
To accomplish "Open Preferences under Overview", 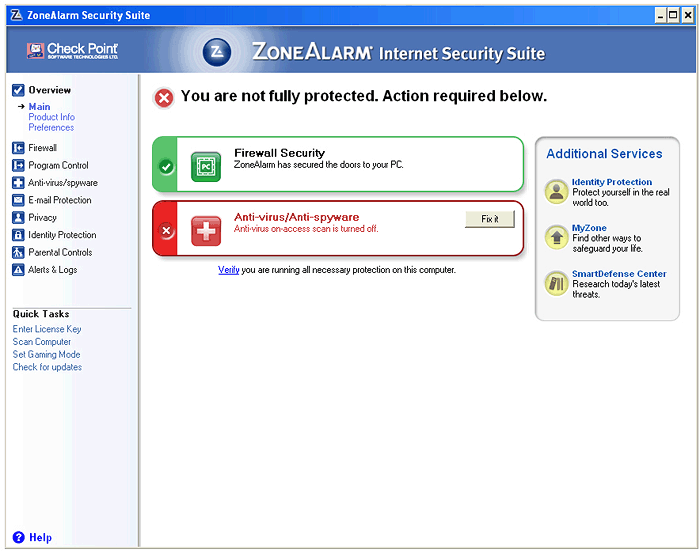I will point(51,128).
